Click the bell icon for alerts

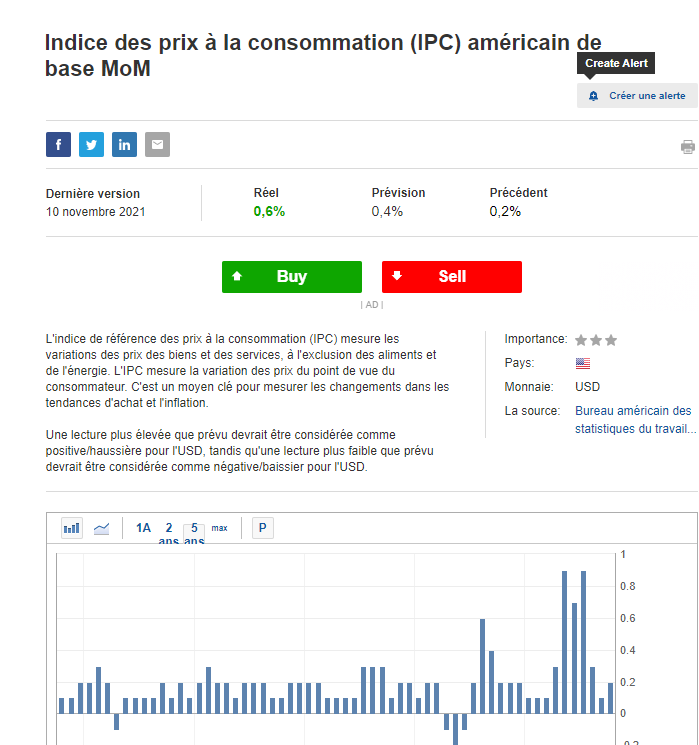point(593,96)
